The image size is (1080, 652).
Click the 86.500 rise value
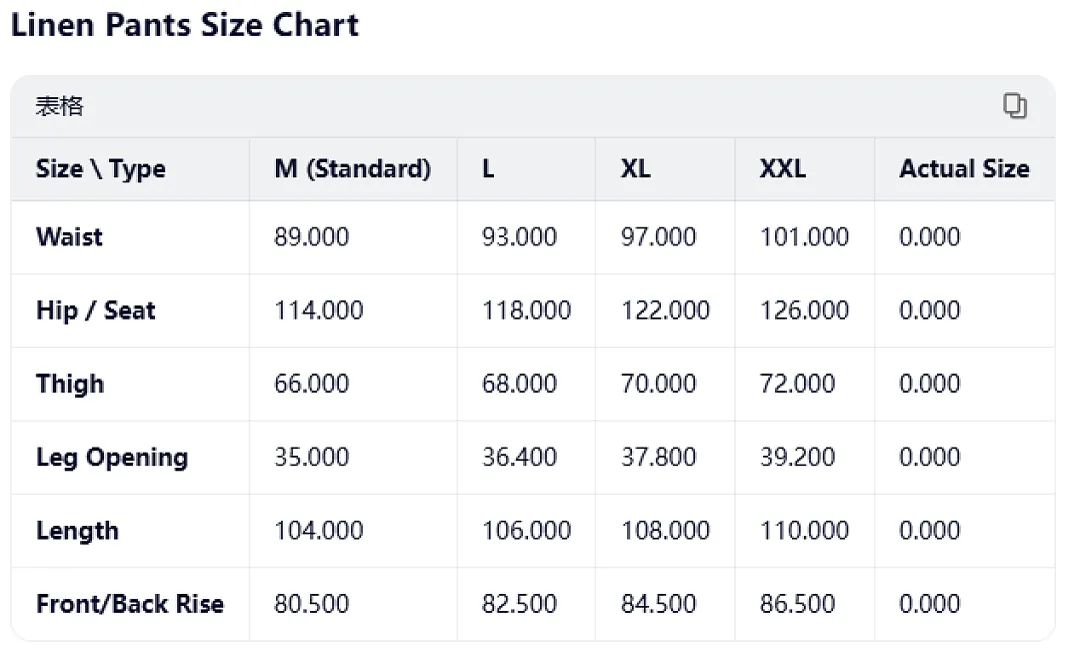[798, 604]
